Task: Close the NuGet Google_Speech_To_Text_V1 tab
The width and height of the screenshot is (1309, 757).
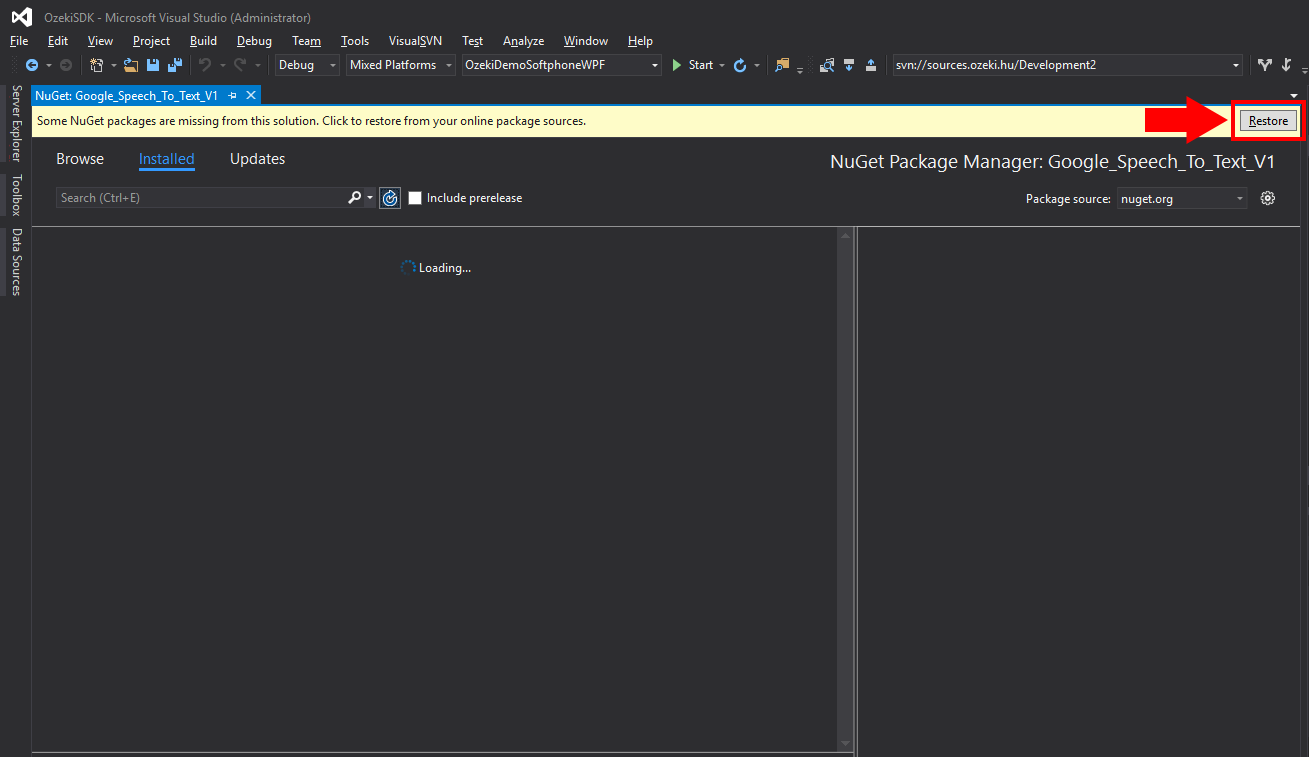Action: [251, 95]
